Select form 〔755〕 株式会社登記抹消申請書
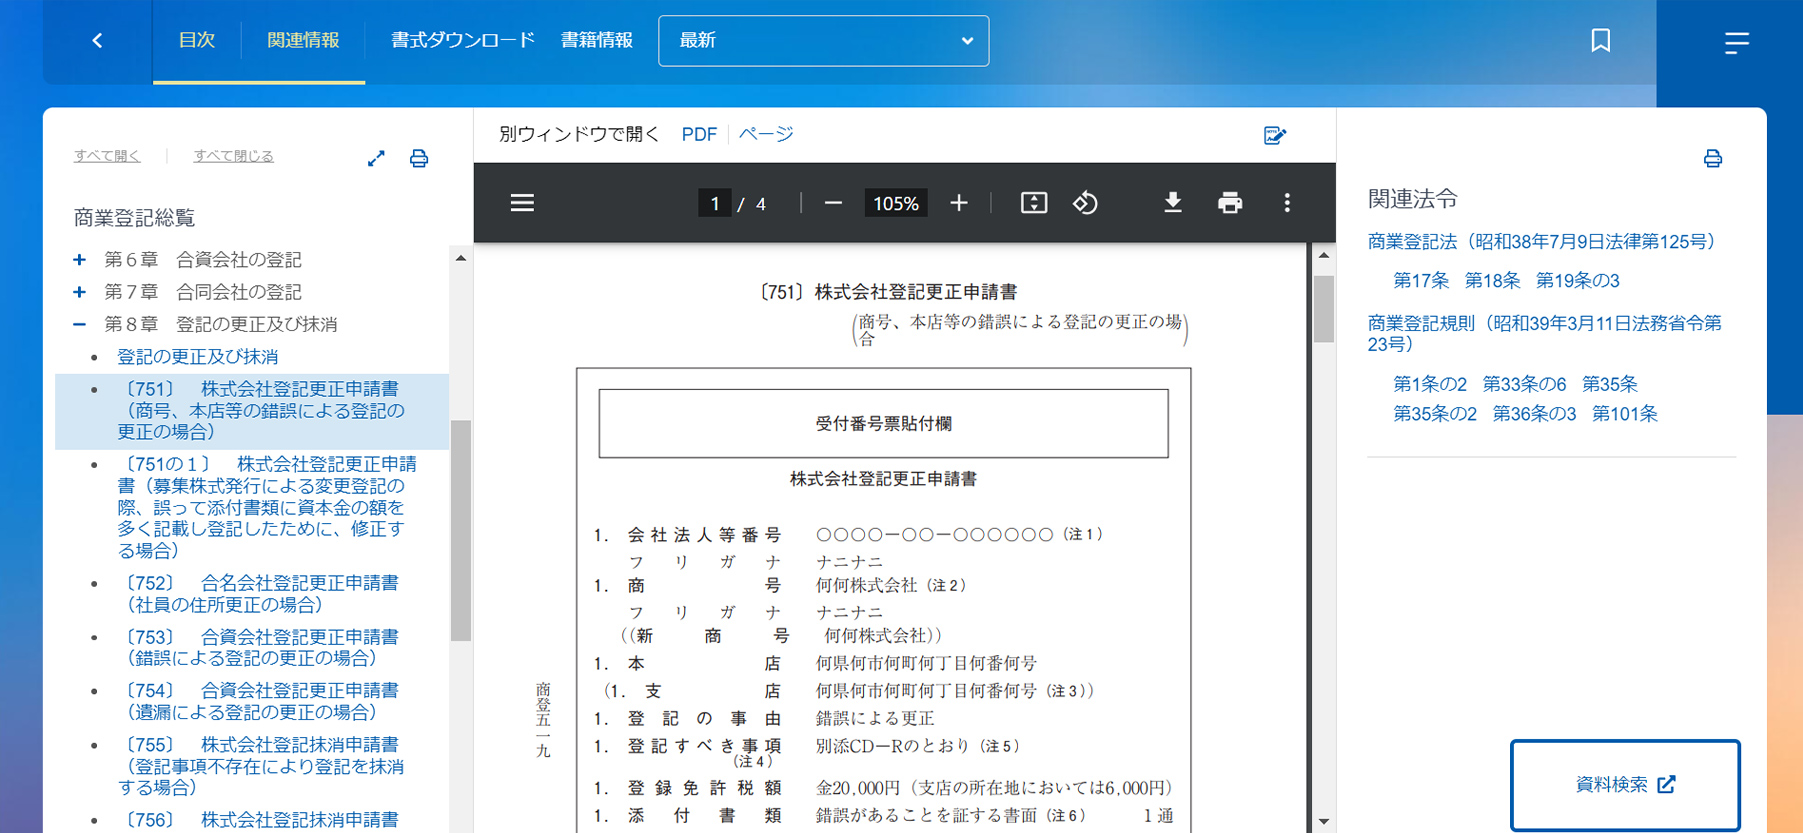The image size is (1803, 833). pyautogui.click(x=261, y=766)
